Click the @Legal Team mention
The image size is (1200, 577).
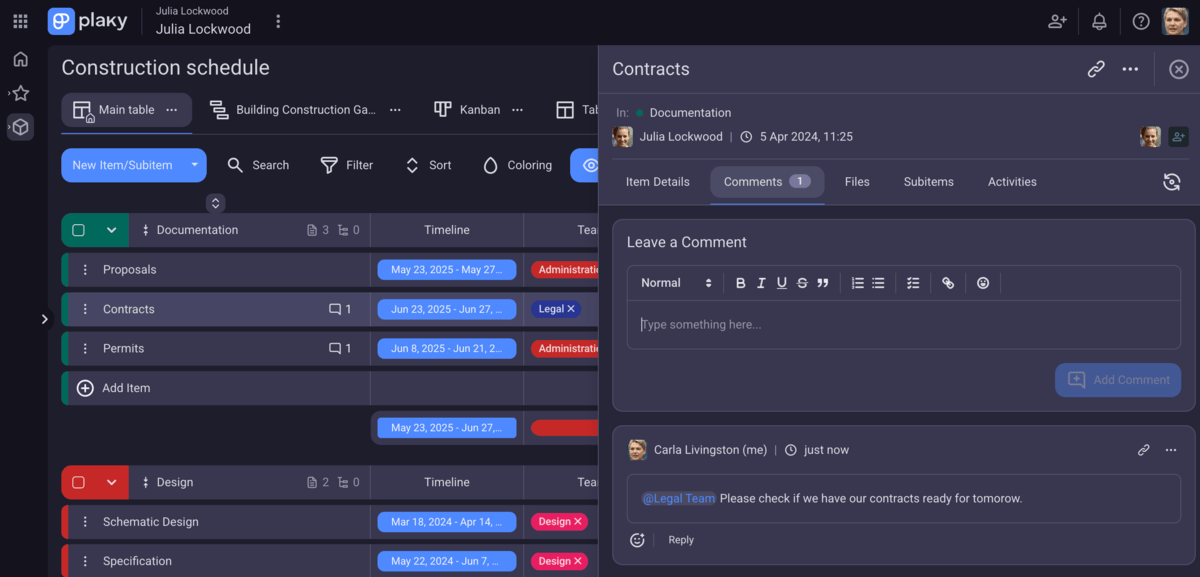point(678,498)
